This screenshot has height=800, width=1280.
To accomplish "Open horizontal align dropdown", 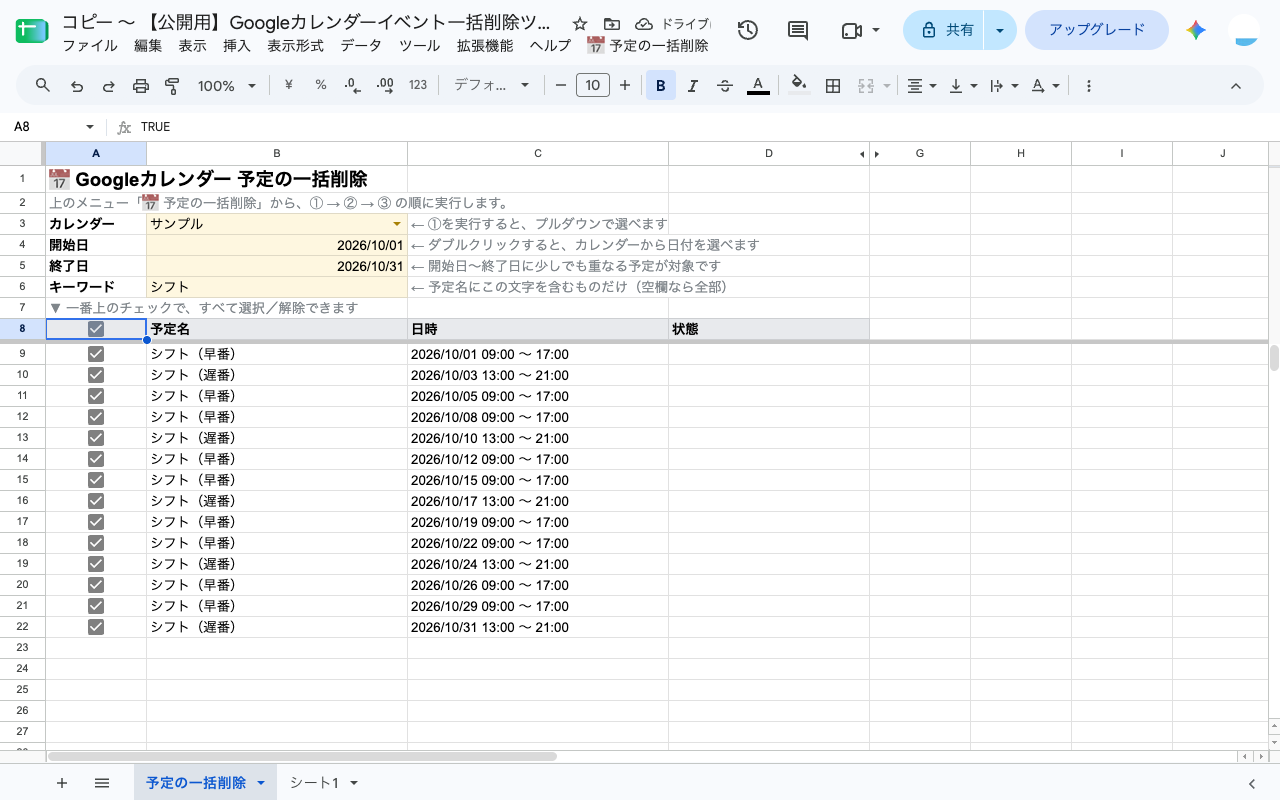I will pos(921,86).
